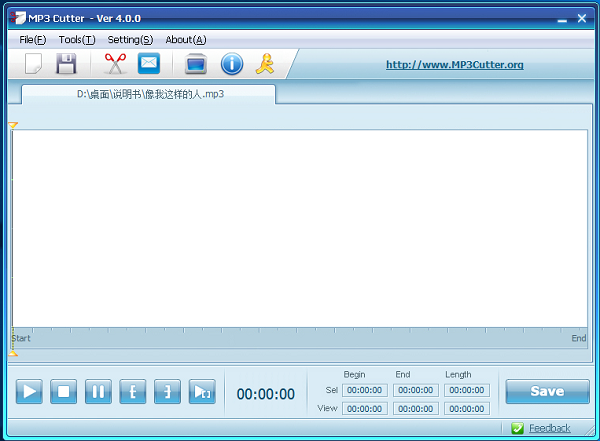Select the 像我这样的人.mp3 file tab
Image resolution: width=600 pixels, height=441 pixels.
148,94
